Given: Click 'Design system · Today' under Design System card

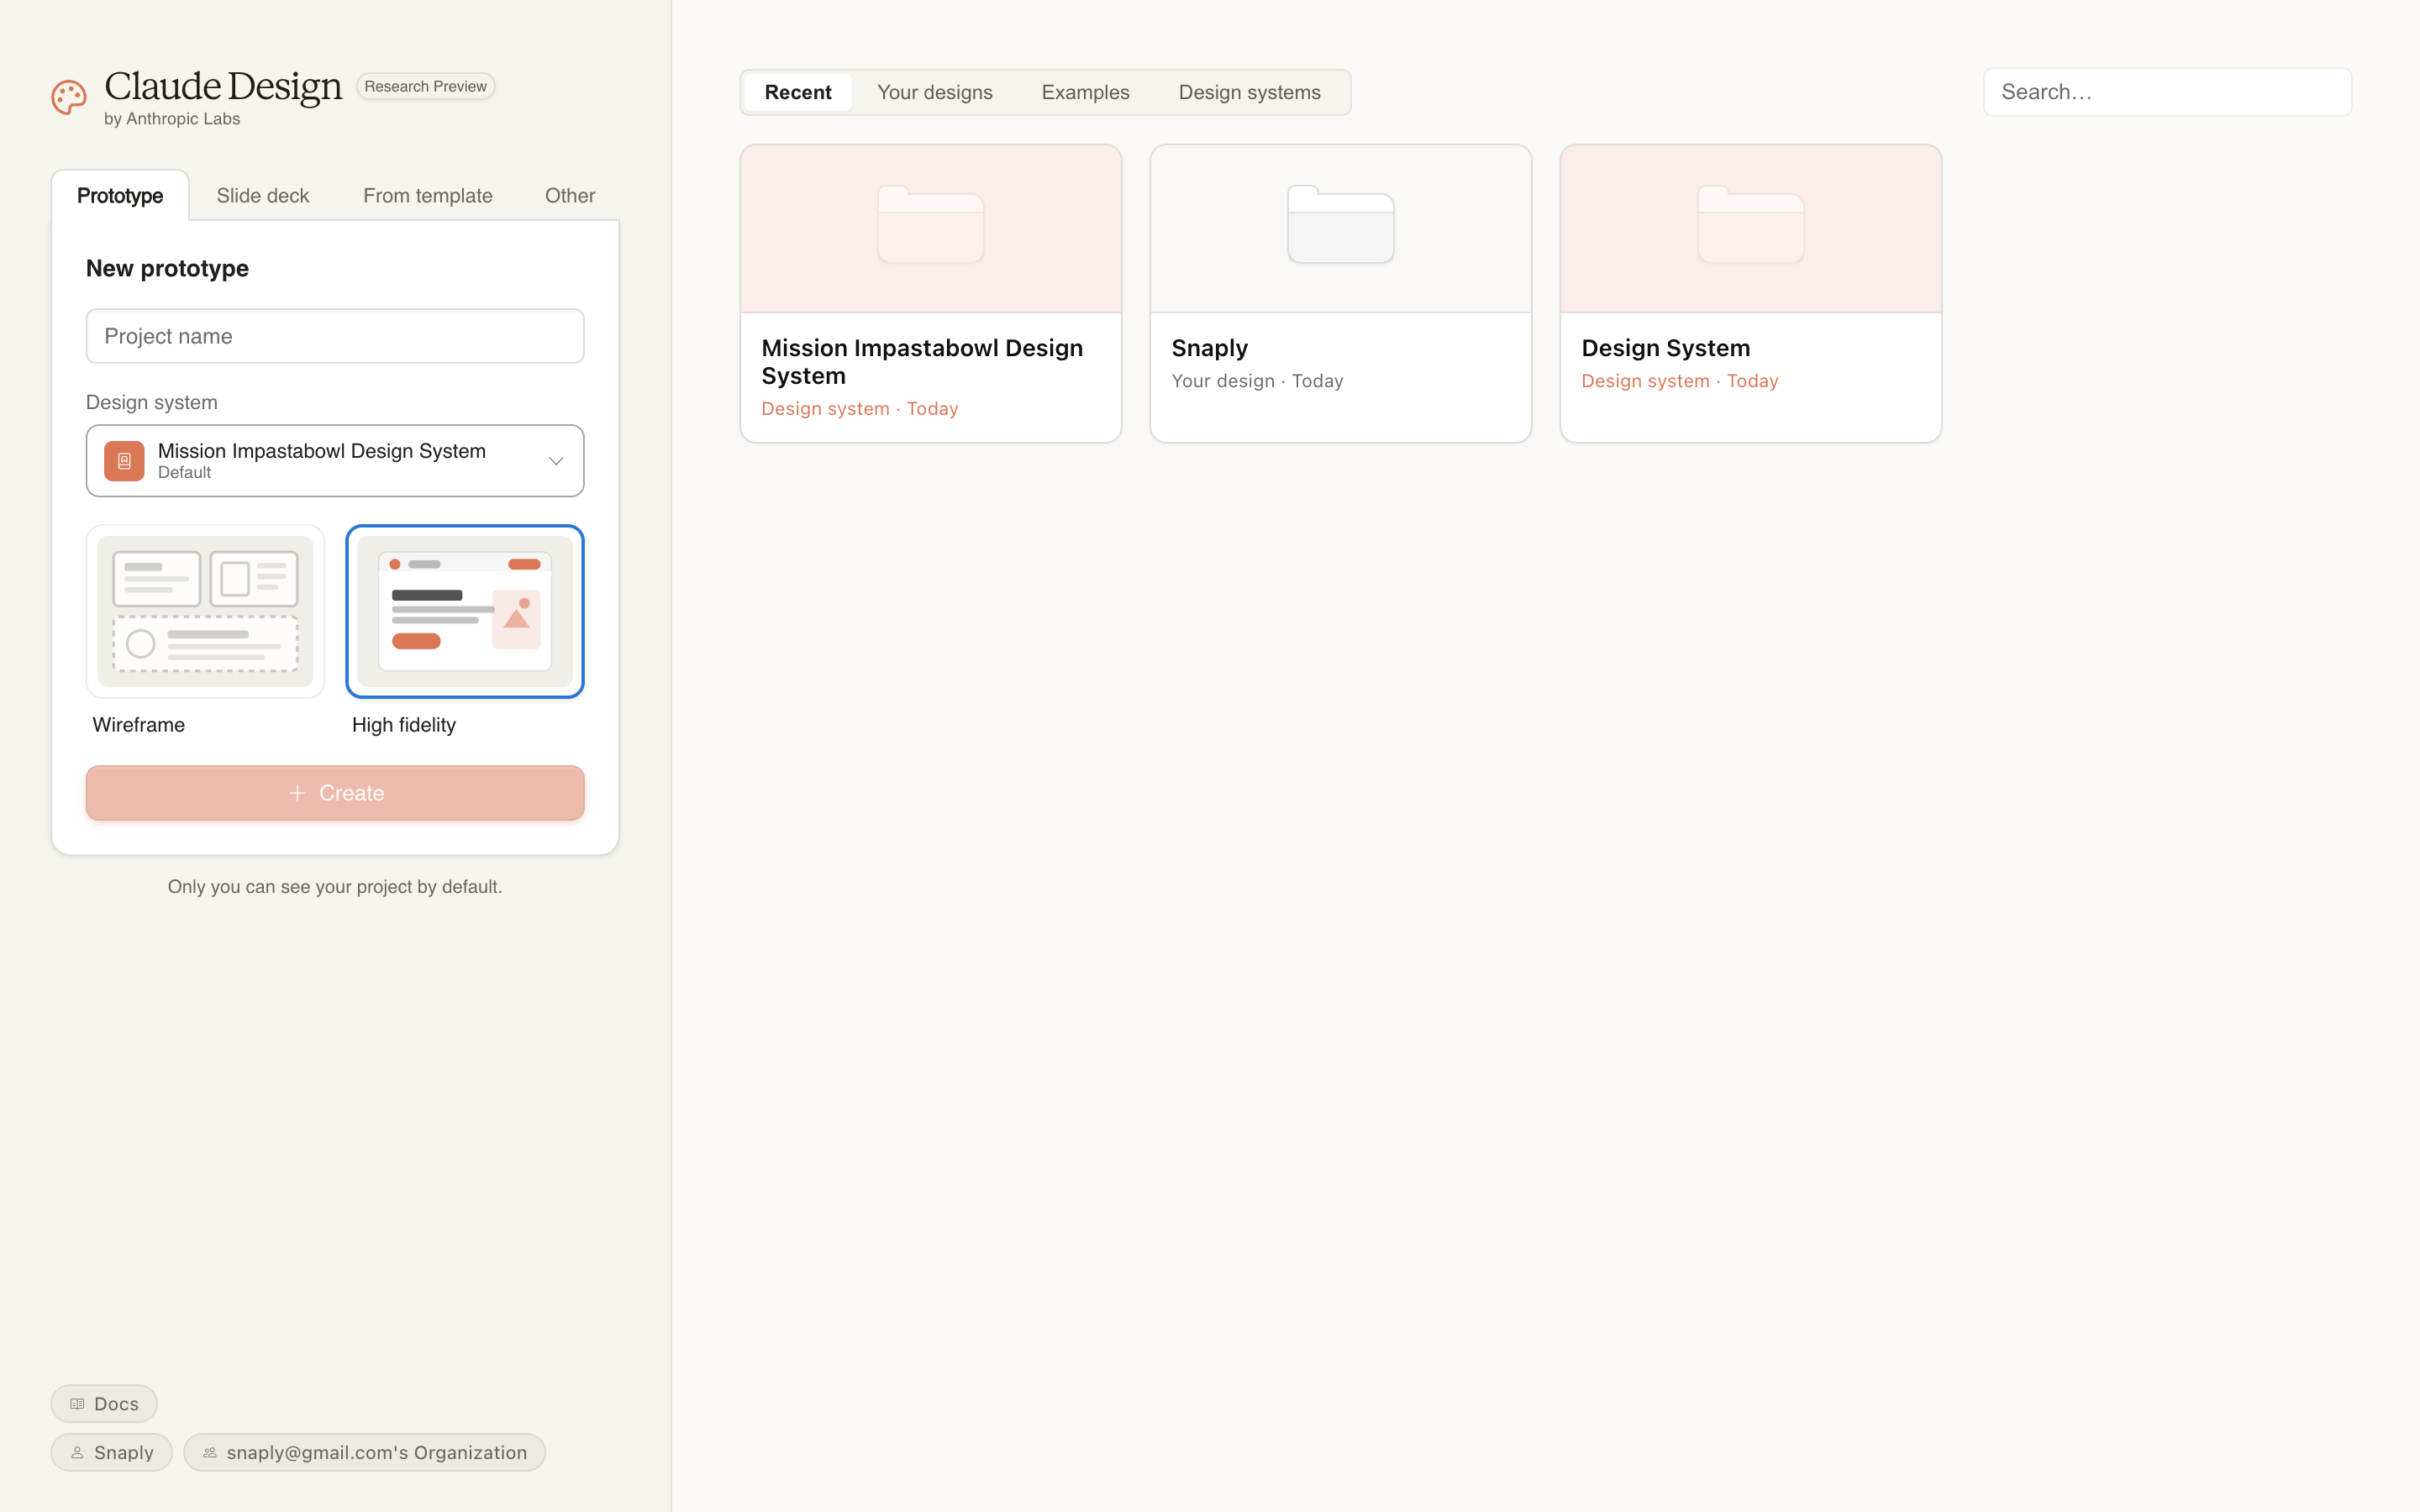Looking at the screenshot, I should tap(1680, 381).
